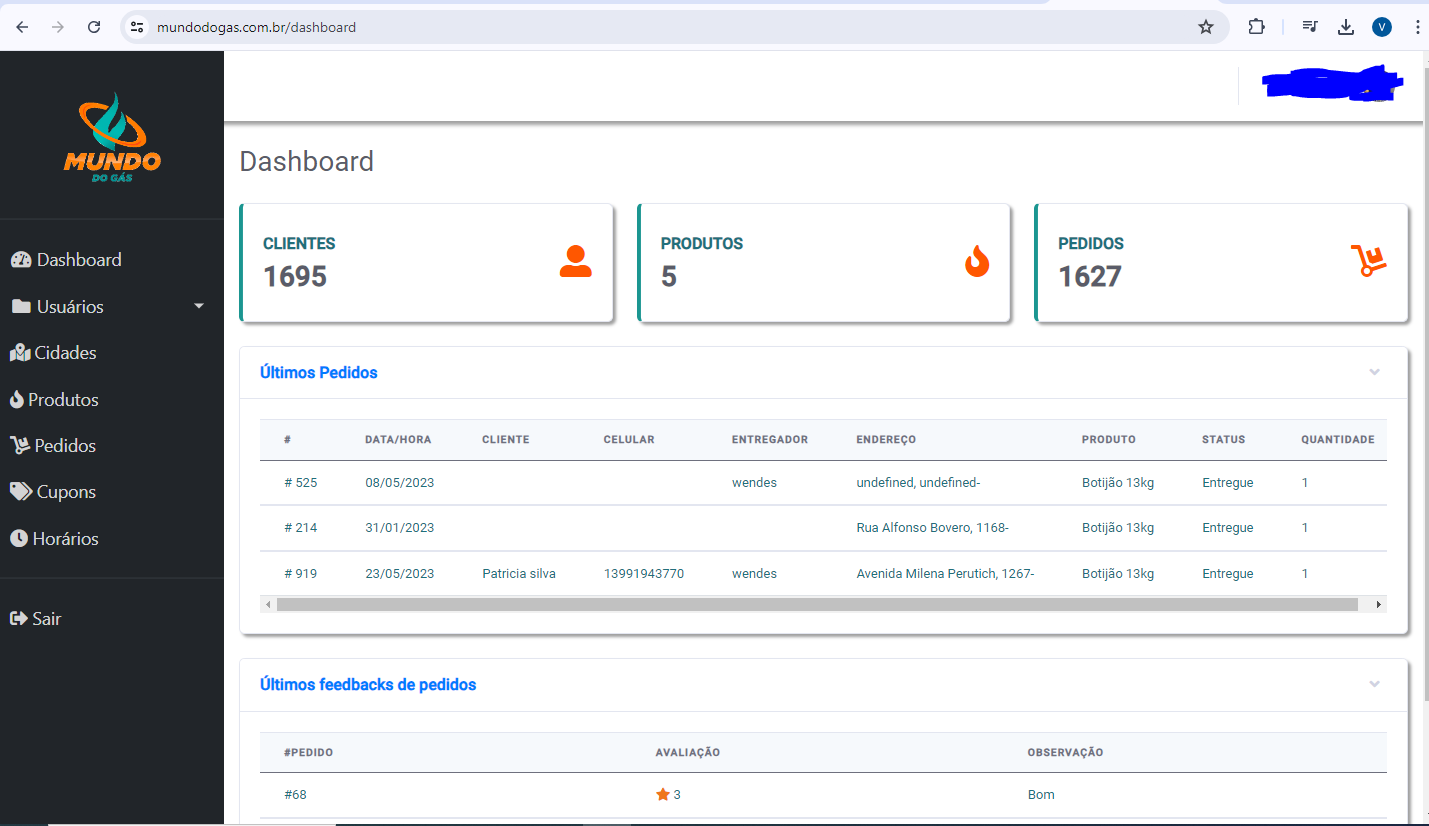This screenshot has width=1429, height=826.
Task: Open Chrome downloads icon
Action: (x=1345, y=27)
